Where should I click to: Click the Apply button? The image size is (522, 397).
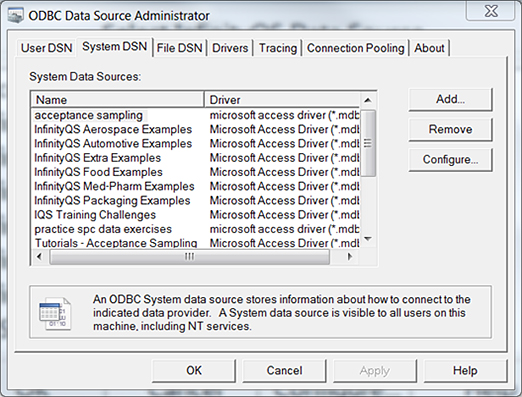tap(375, 370)
